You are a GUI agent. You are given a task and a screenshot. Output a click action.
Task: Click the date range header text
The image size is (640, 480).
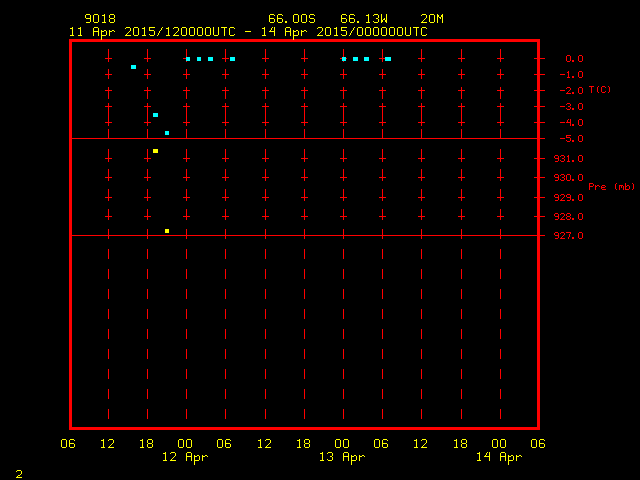click(x=248, y=32)
